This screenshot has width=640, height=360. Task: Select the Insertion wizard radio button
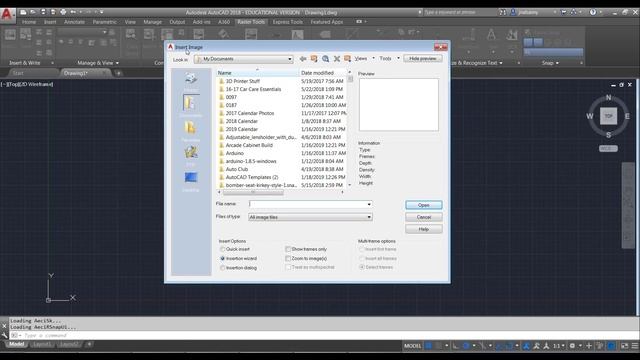coord(222,258)
